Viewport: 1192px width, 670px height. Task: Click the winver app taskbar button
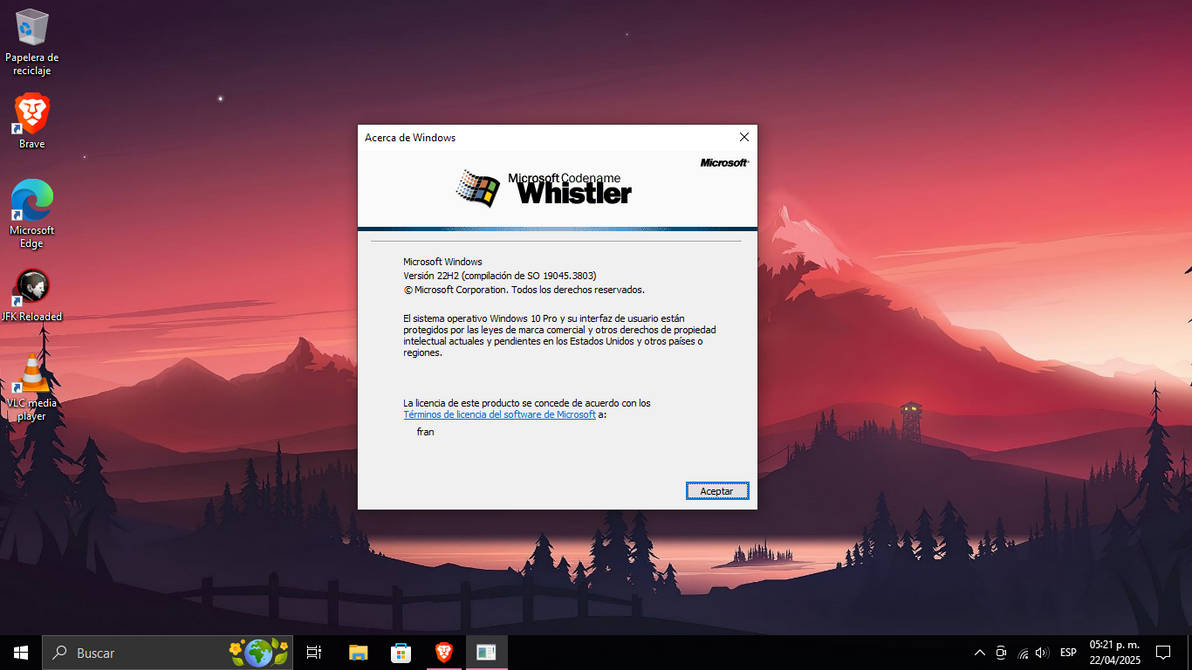487,653
